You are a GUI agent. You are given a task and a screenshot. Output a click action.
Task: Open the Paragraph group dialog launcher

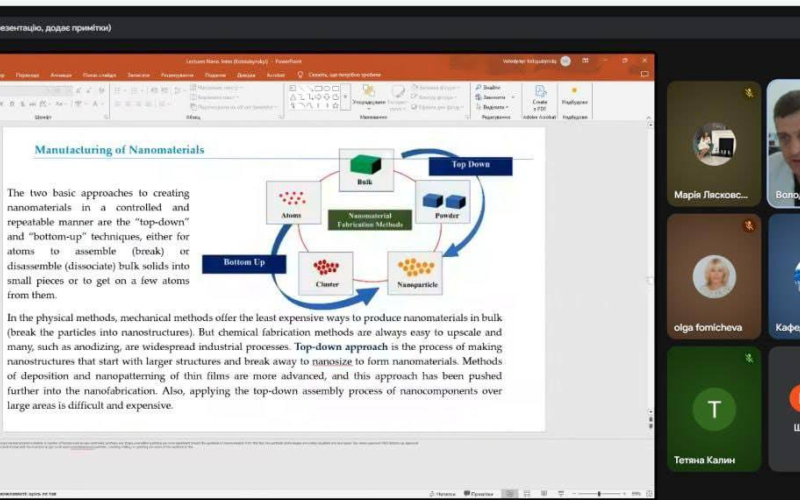[x=280, y=117]
